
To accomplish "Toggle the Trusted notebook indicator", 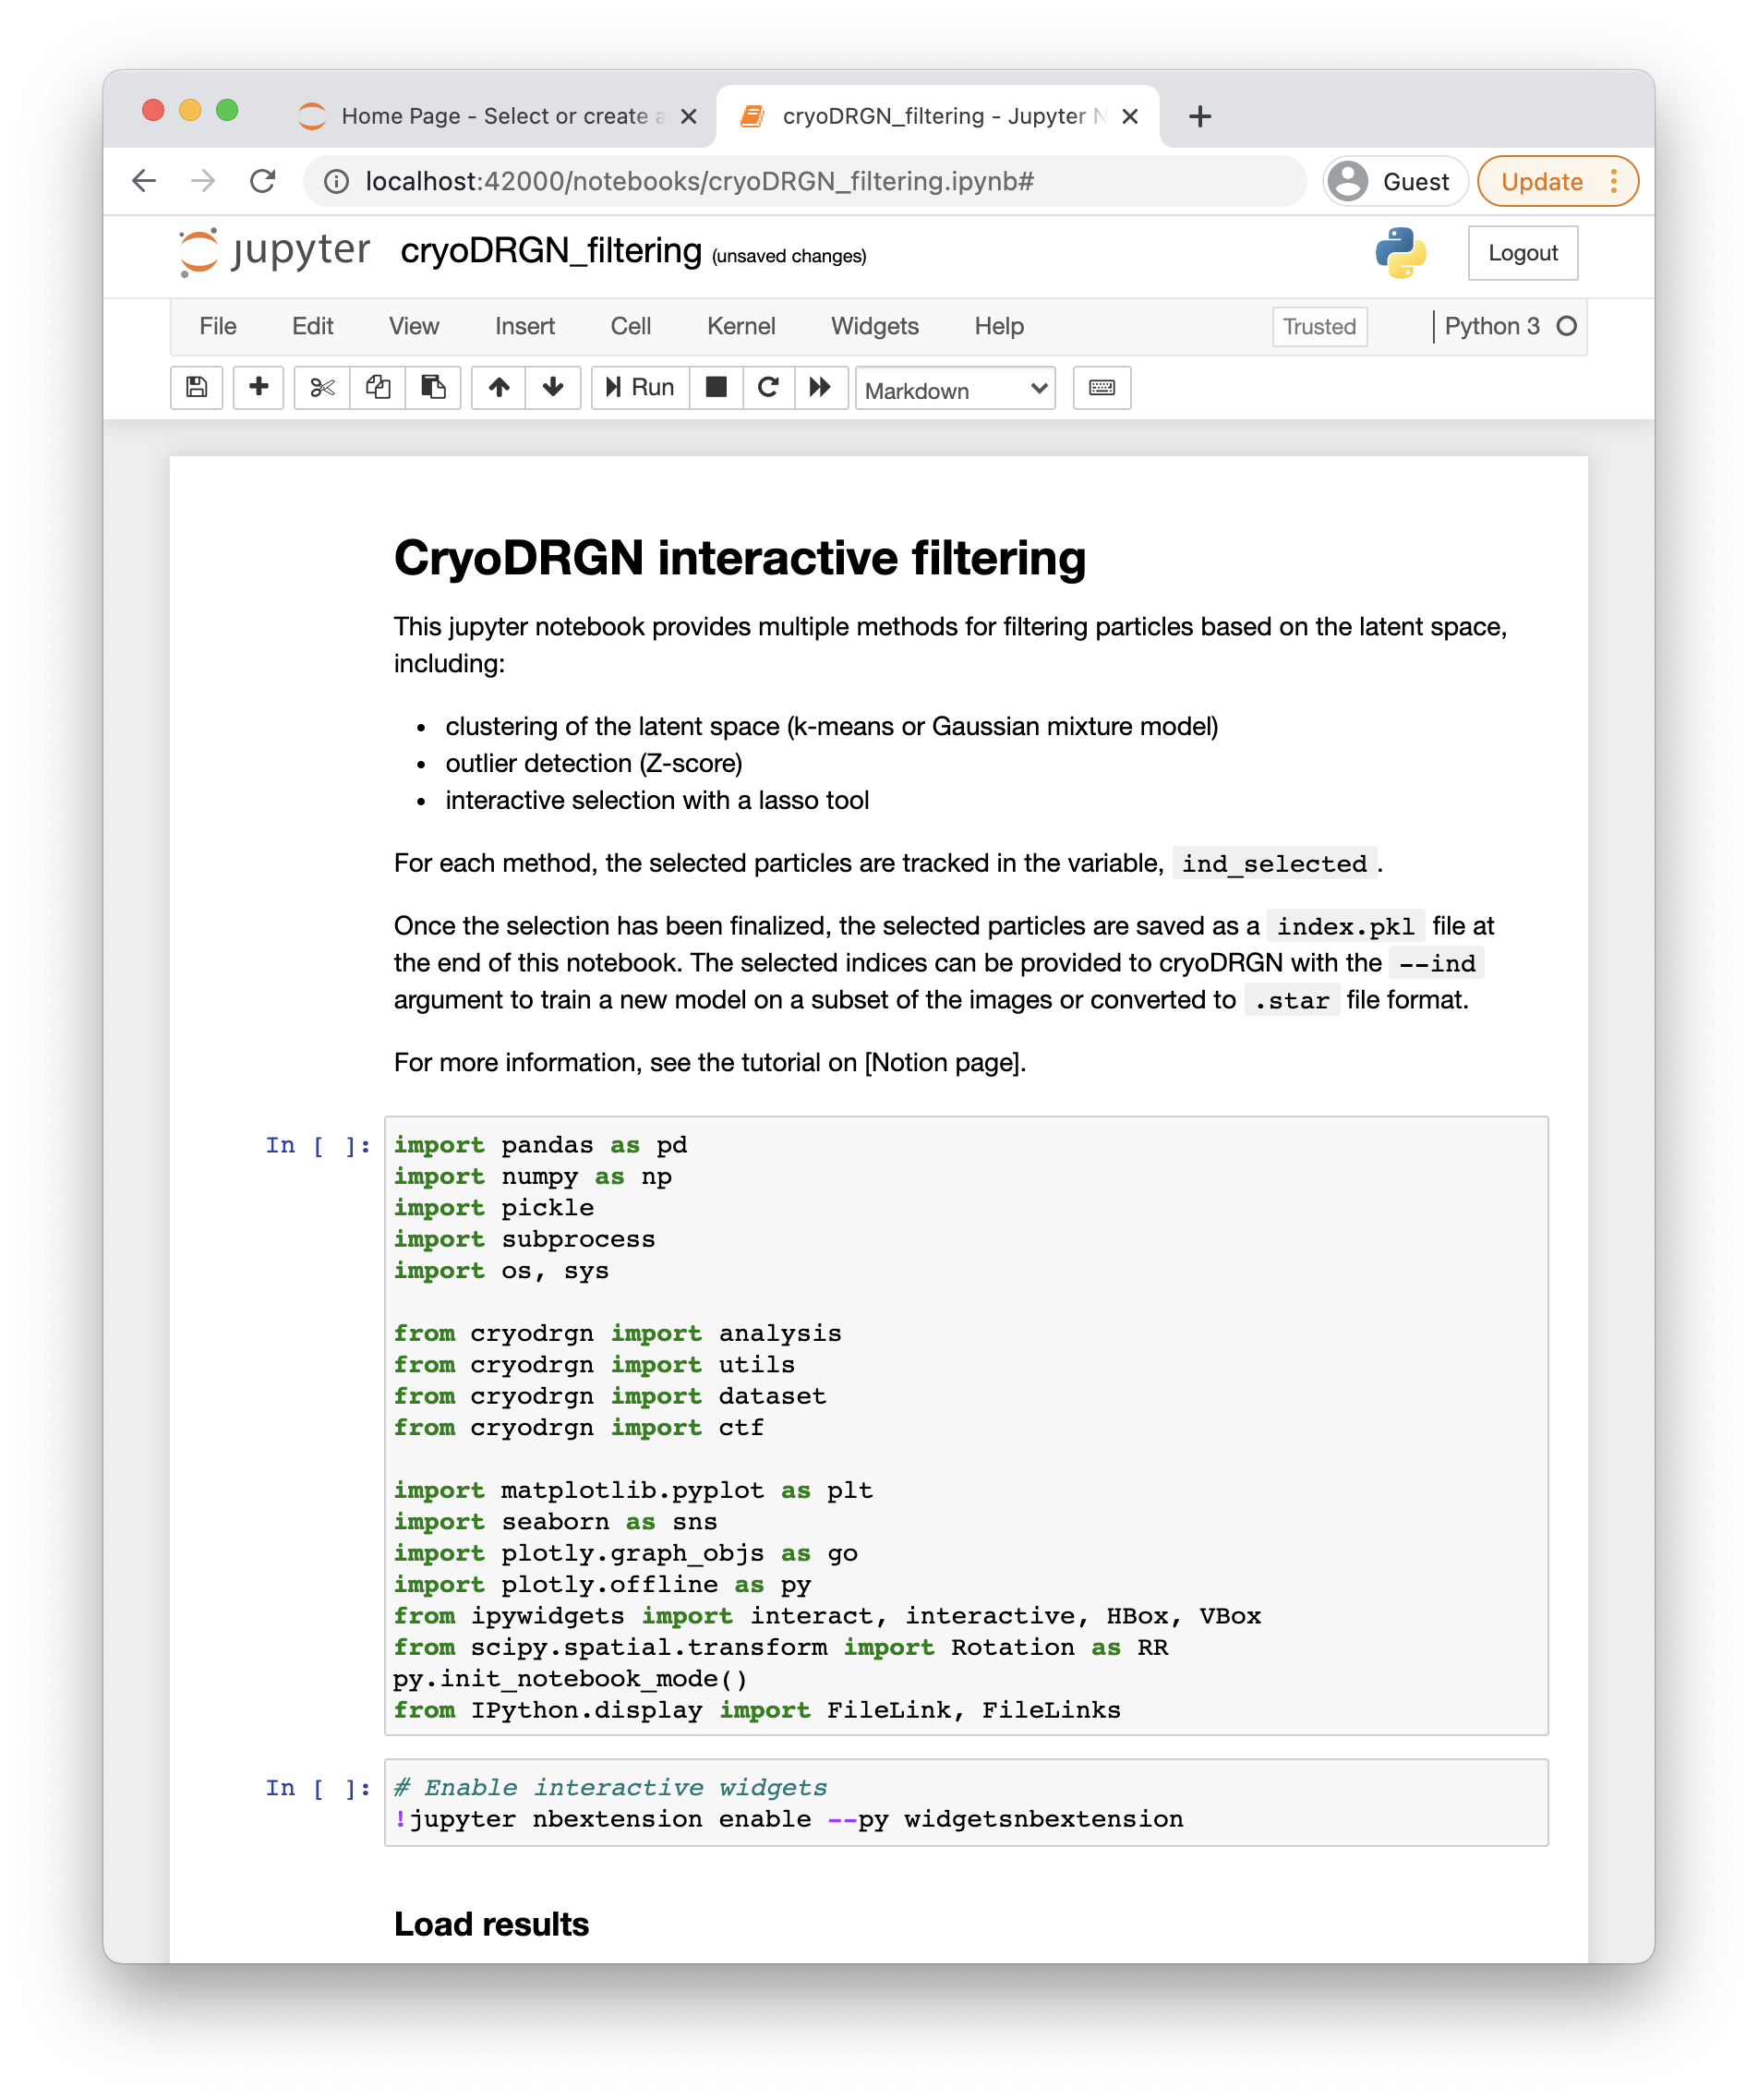I will pos(1318,326).
